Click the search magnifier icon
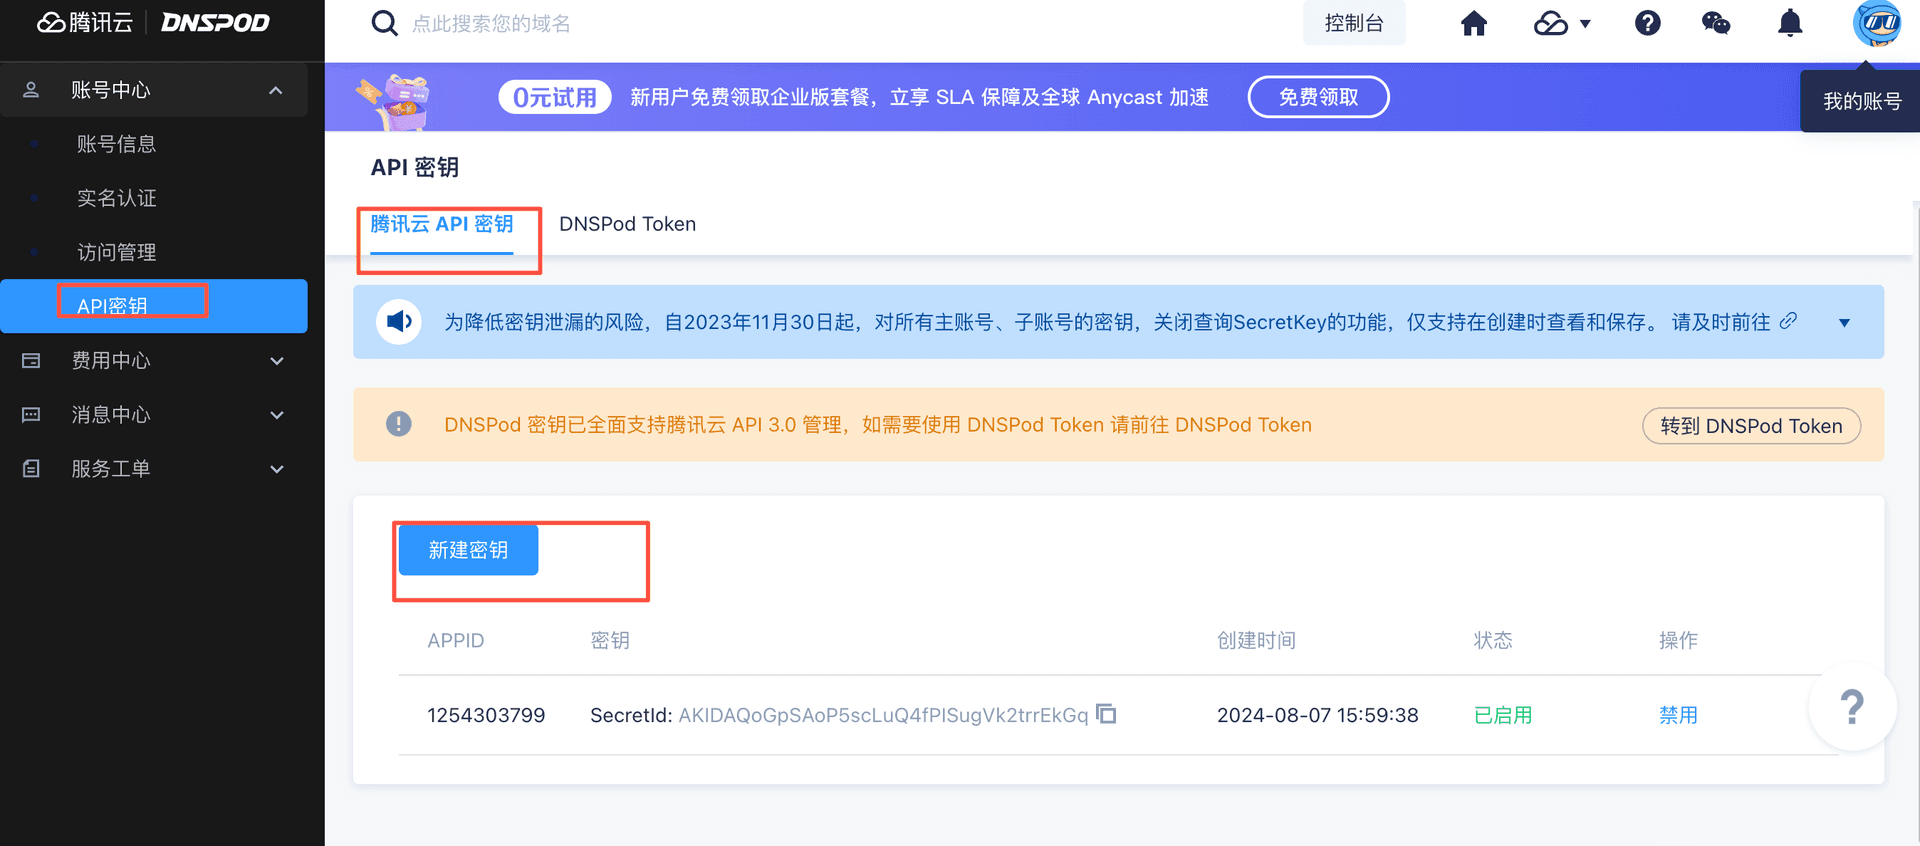Image resolution: width=1920 pixels, height=846 pixels. (384, 23)
